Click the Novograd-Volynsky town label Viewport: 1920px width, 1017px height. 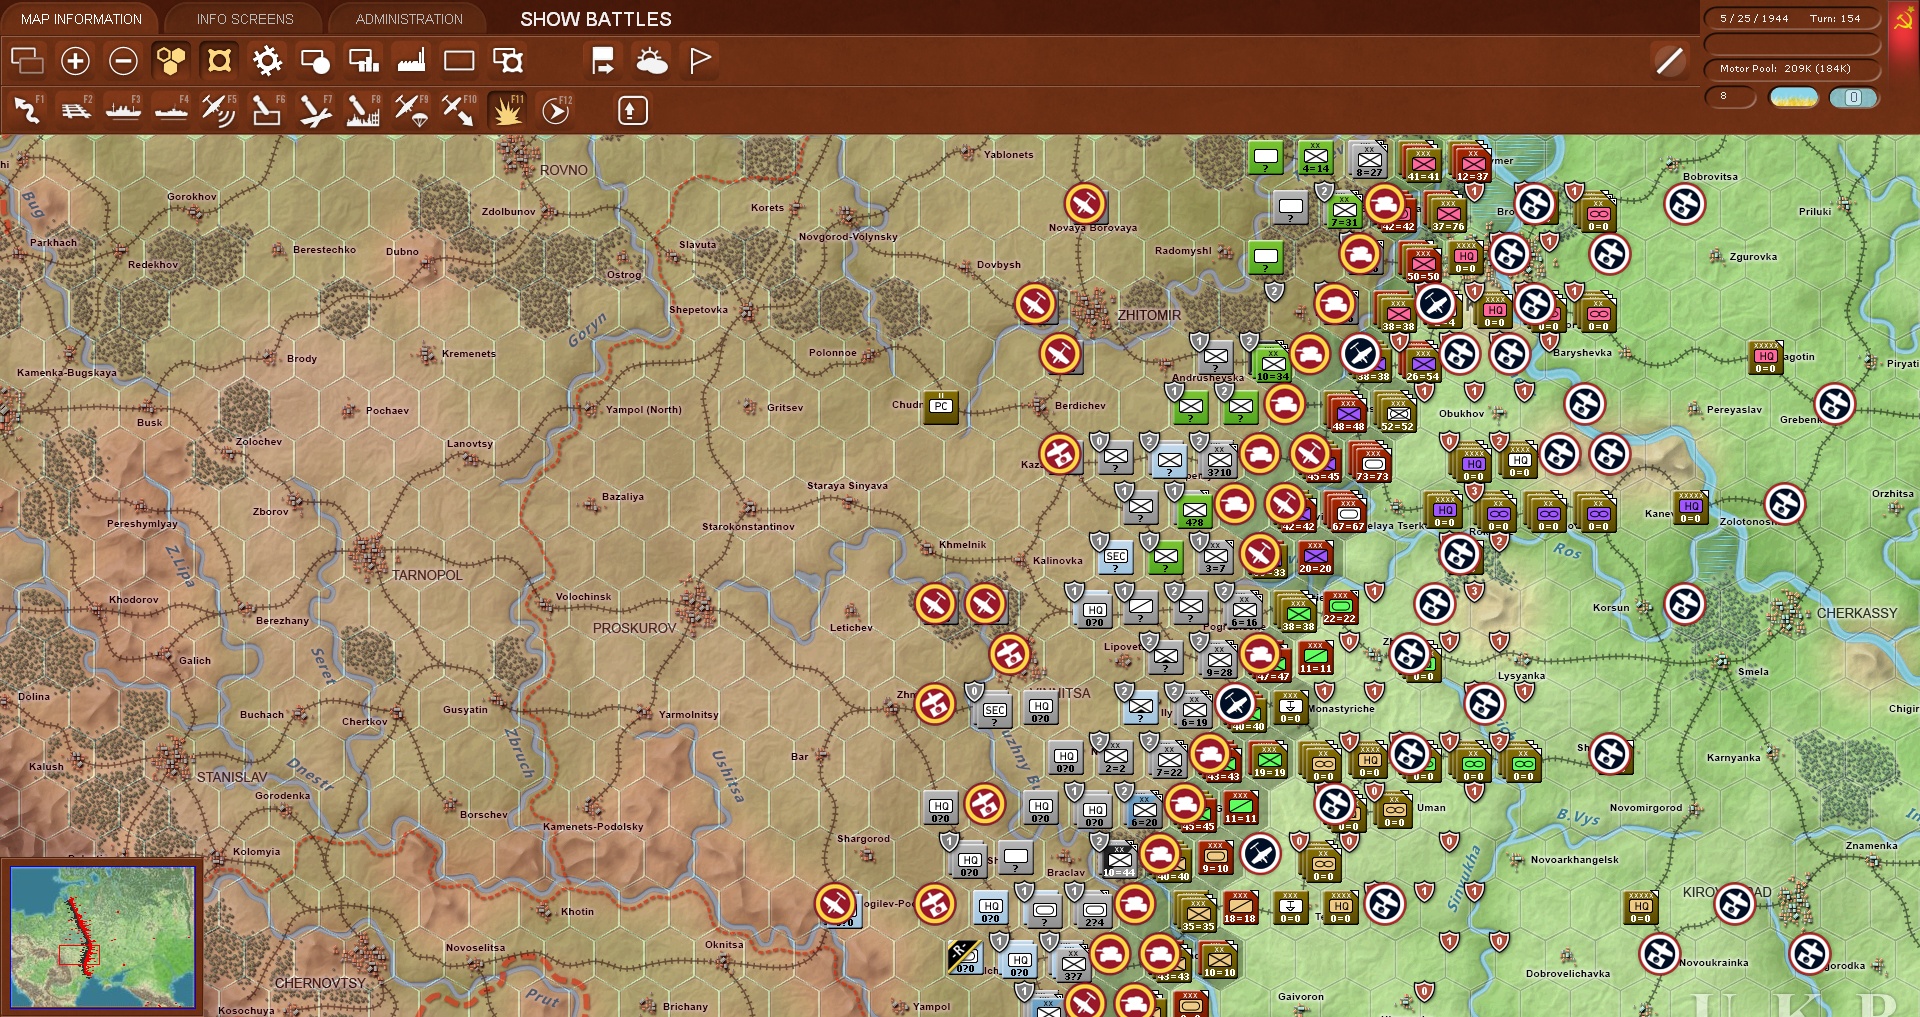[x=848, y=237]
